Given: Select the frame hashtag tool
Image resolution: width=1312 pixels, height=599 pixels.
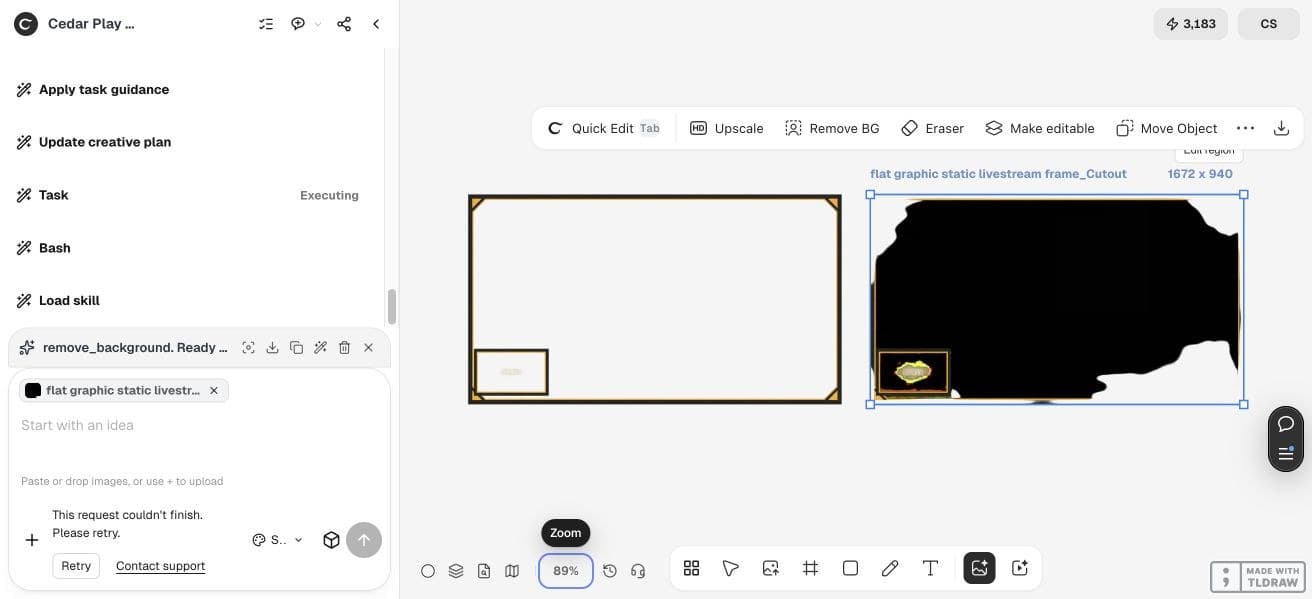Looking at the screenshot, I should [x=811, y=568].
